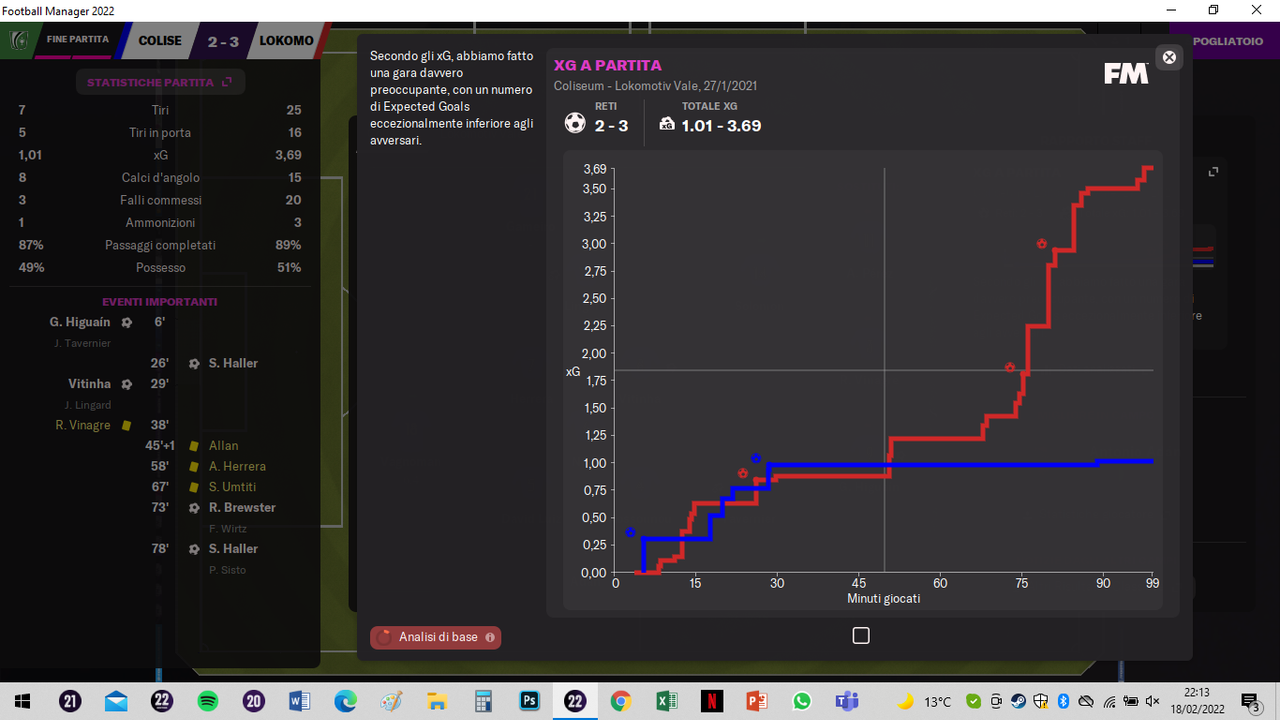Open Microsoft Teams from the taskbar

pos(848,701)
